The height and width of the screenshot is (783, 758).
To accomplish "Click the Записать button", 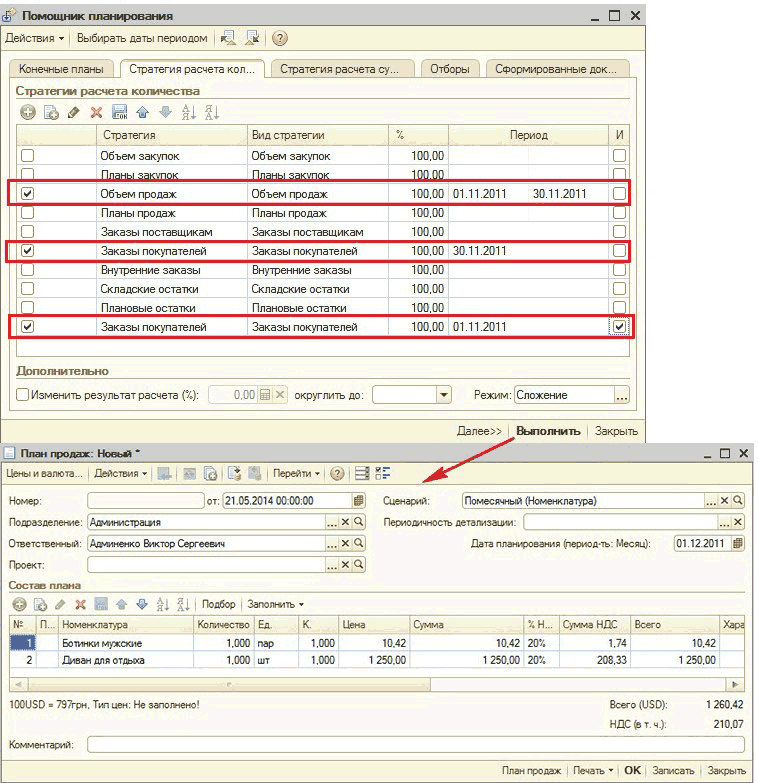I will coord(672,771).
